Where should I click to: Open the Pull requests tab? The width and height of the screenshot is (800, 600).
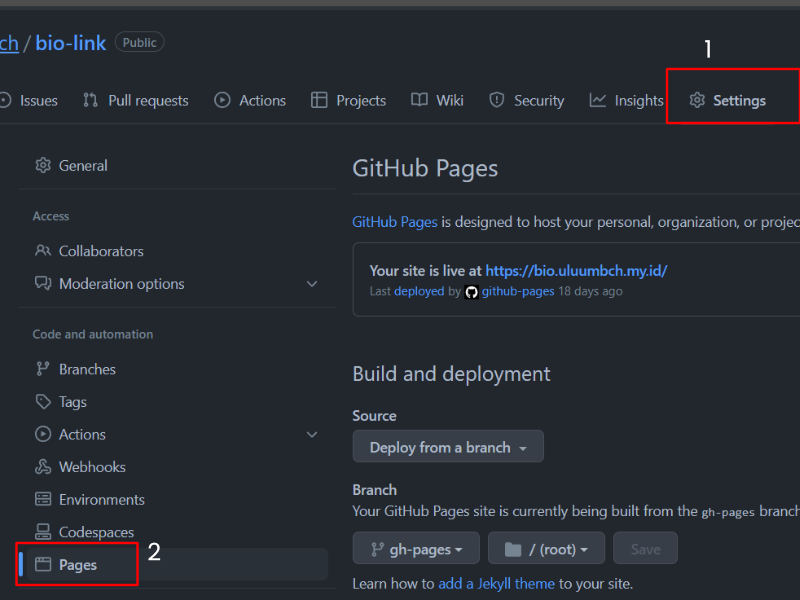coord(136,101)
